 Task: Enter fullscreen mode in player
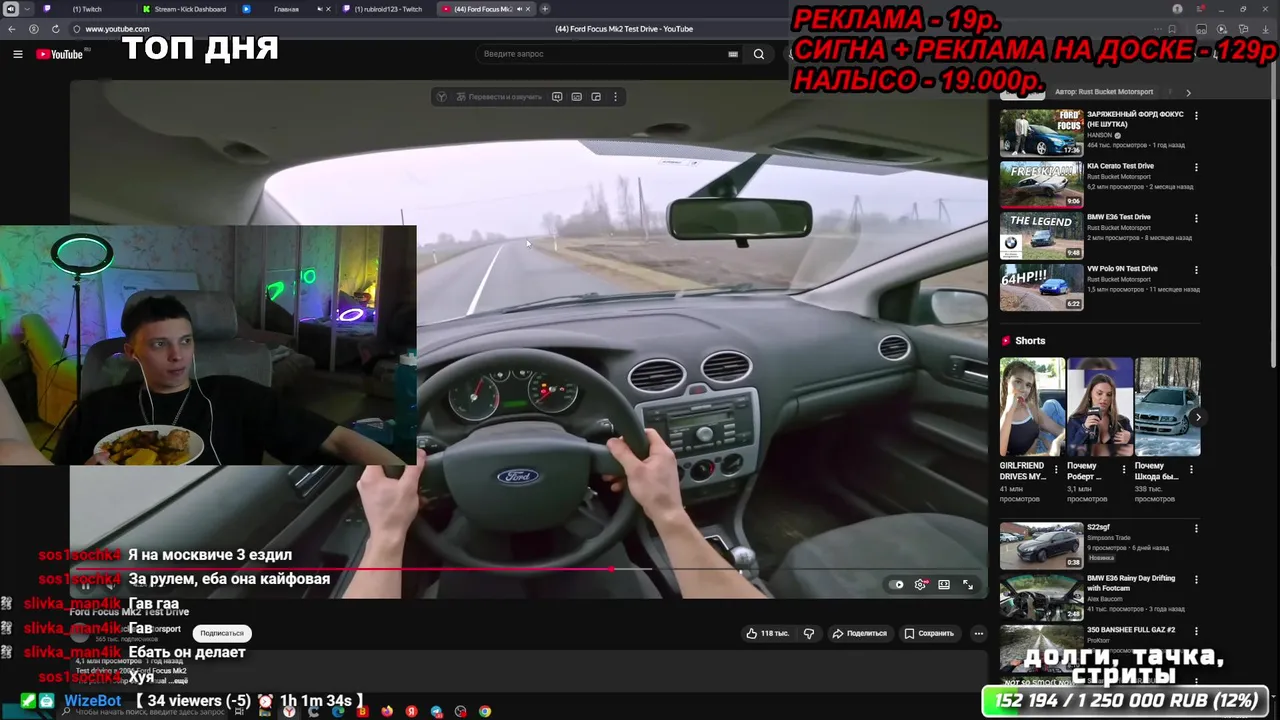968,585
